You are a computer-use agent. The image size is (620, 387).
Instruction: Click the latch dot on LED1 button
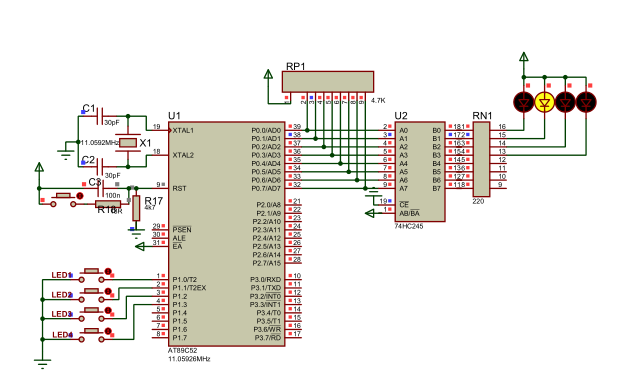click(108, 271)
